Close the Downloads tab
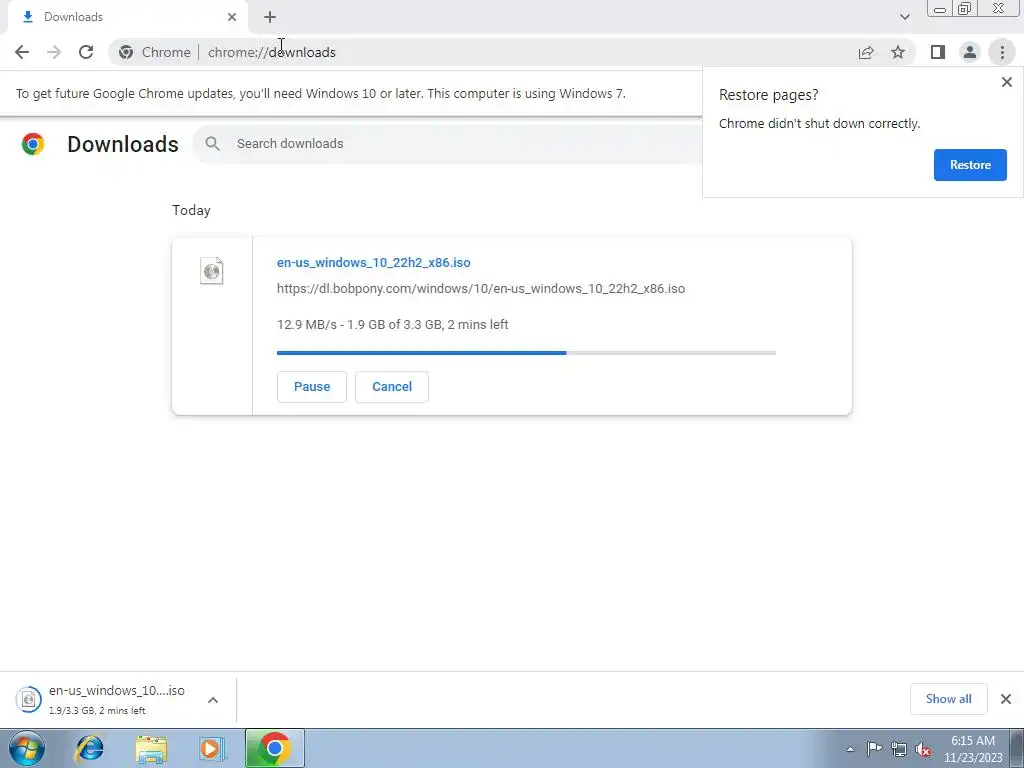Screen dimensions: 1024x768 (x=232, y=17)
